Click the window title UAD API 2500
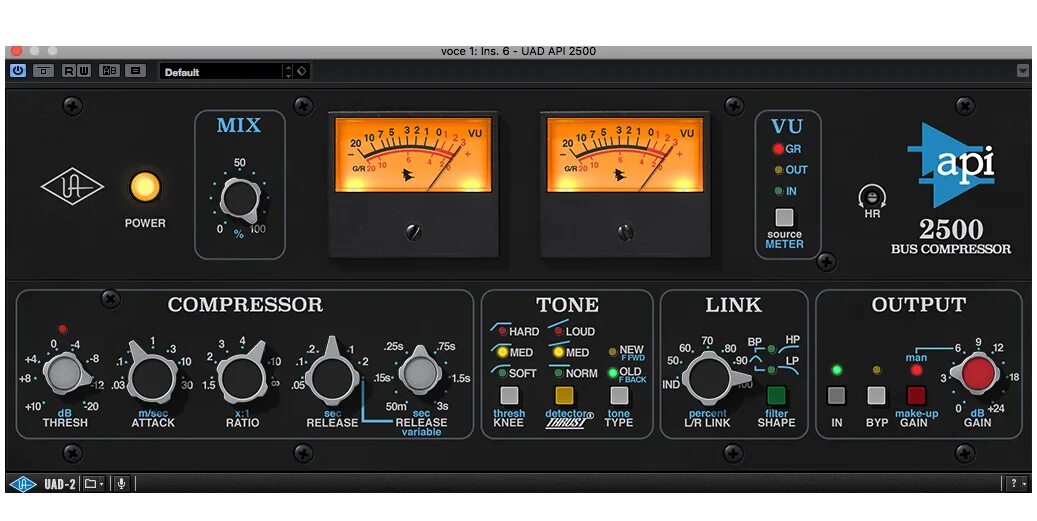Screen dimensions: 1037x521 (x=518, y=51)
